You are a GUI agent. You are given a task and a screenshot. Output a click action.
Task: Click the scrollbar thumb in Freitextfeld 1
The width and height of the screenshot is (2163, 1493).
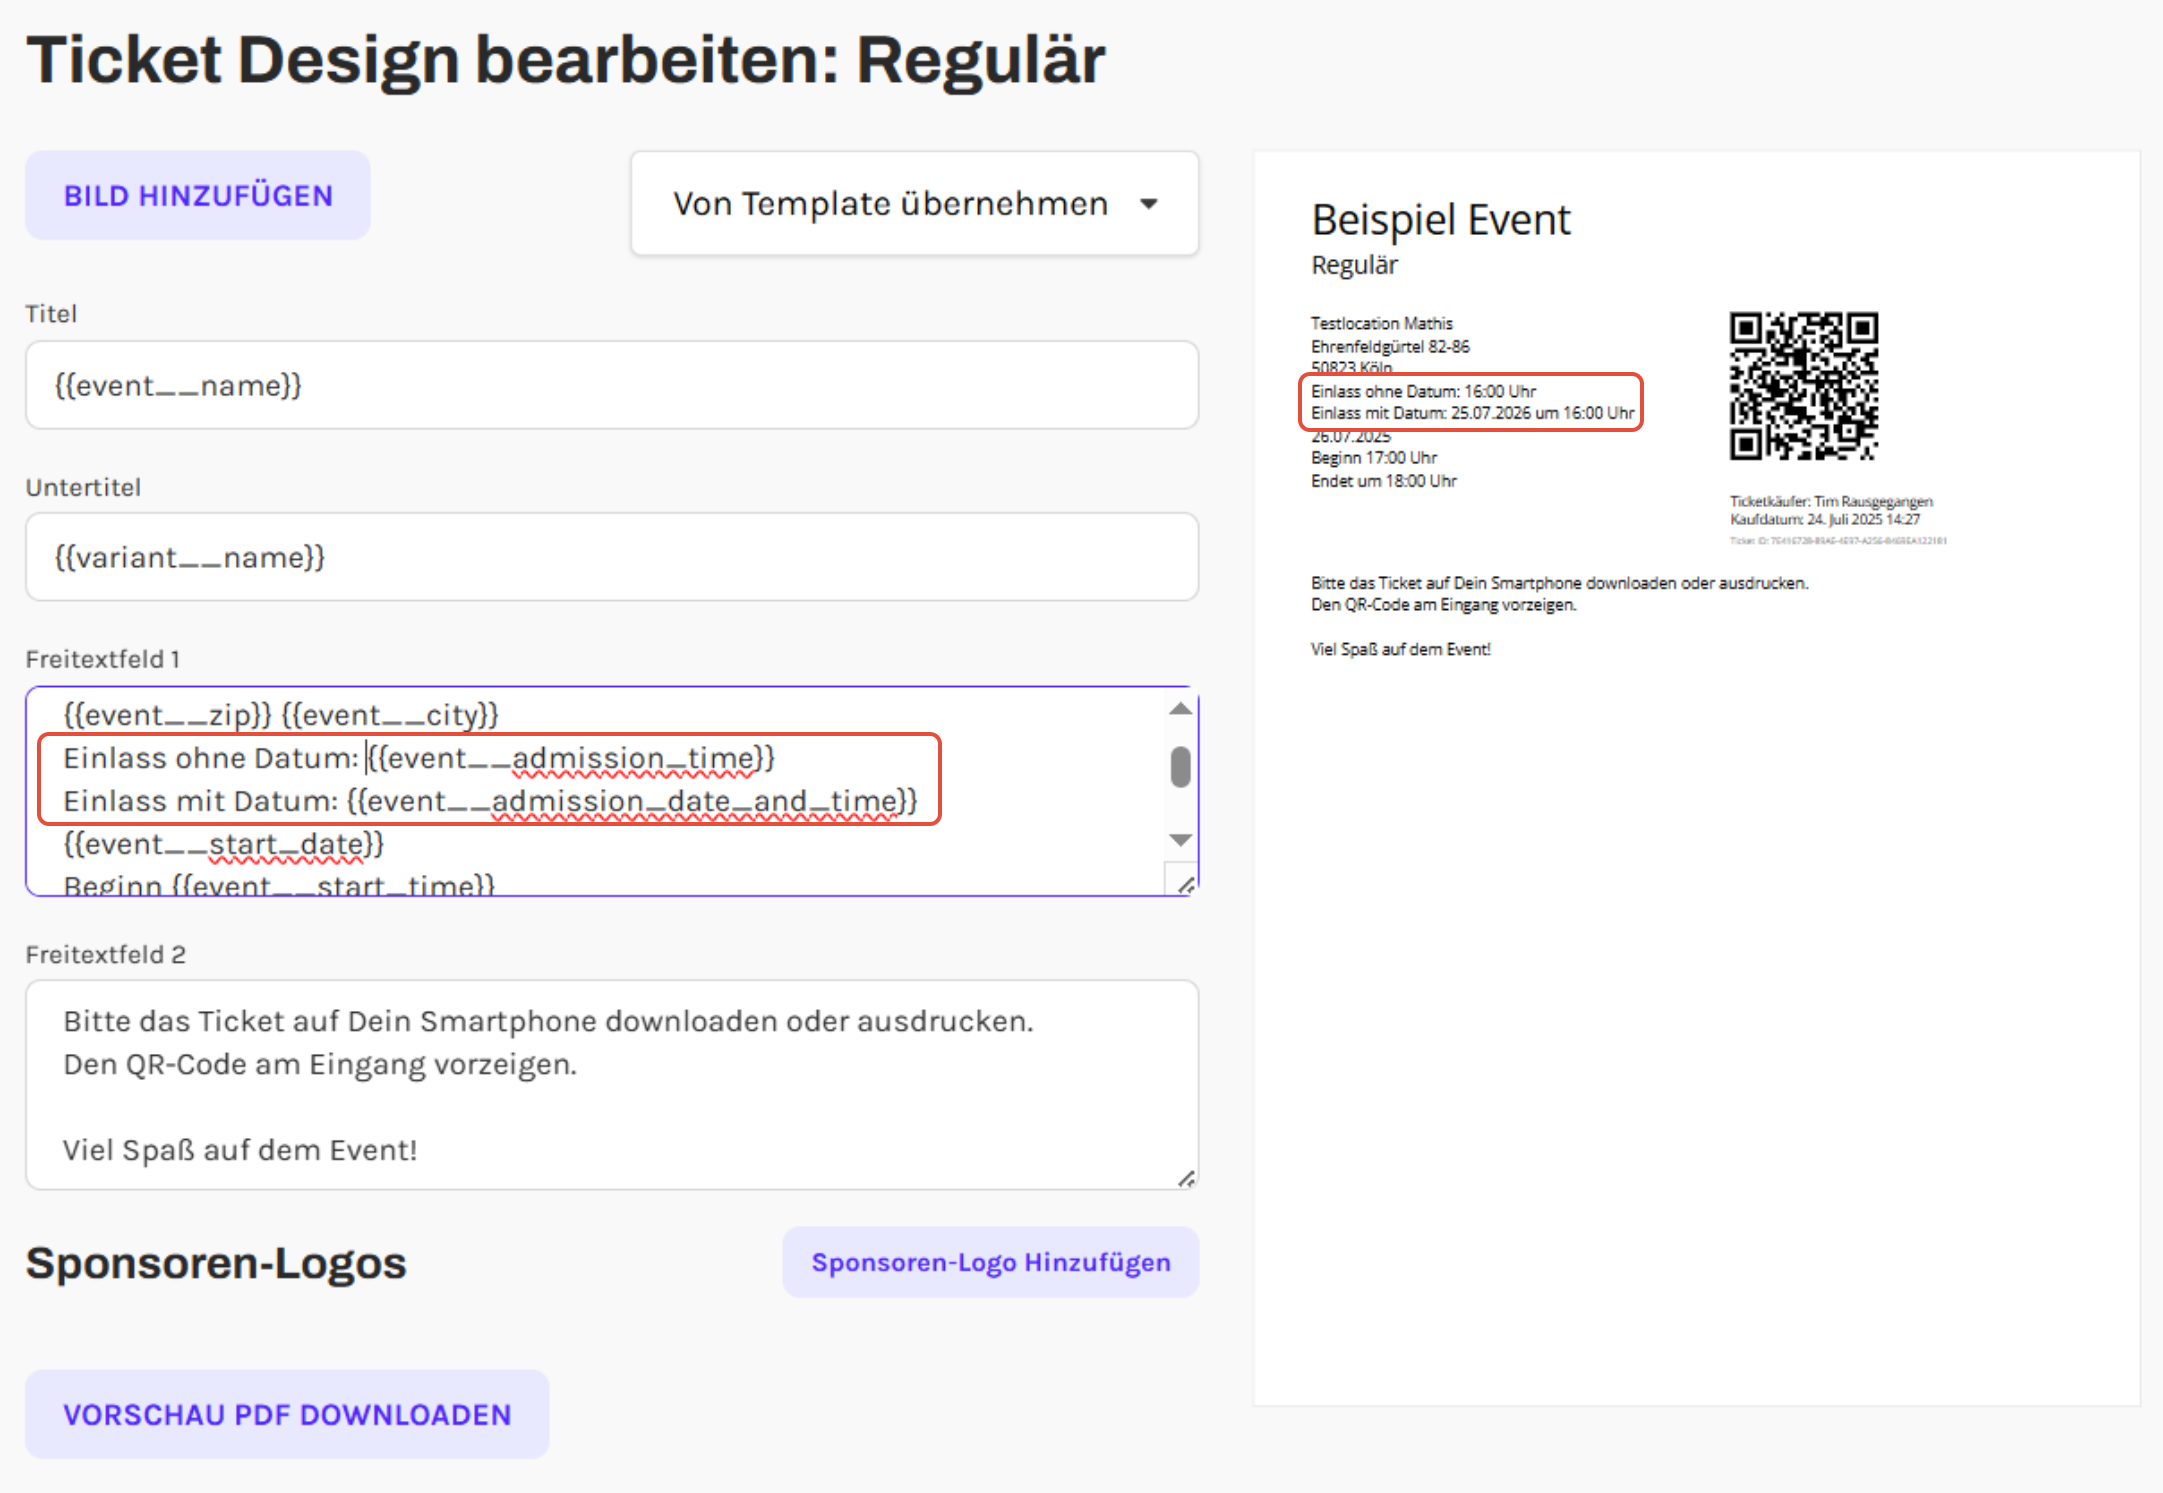(x=1180, y=767)
